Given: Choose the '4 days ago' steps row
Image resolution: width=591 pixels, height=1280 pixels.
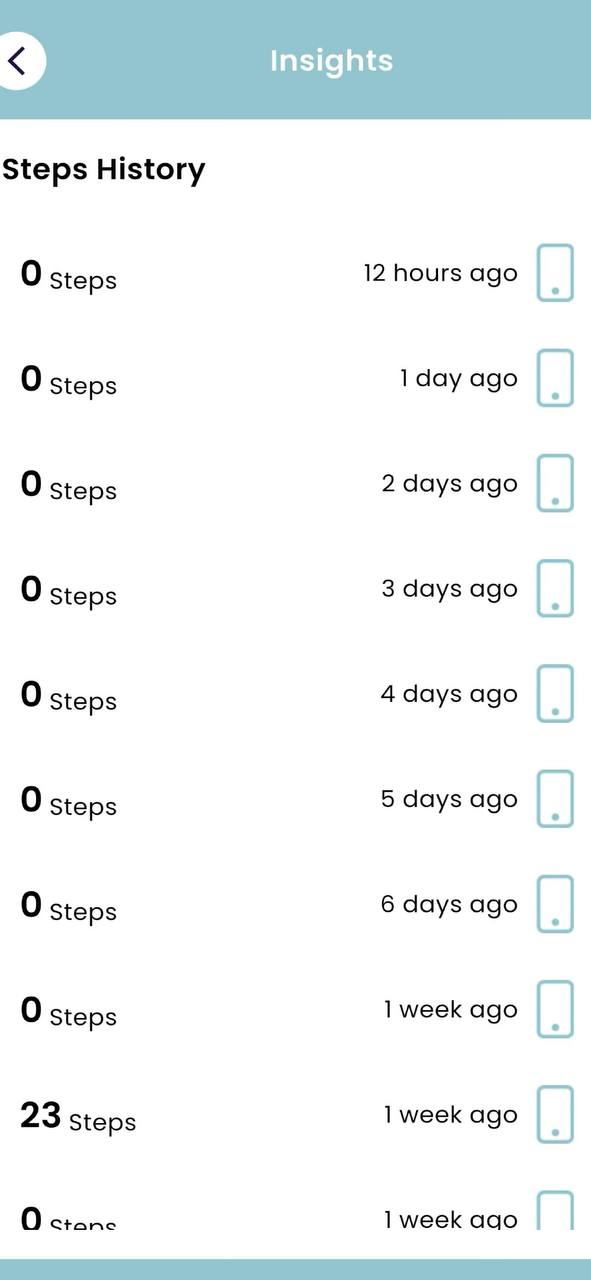Looking at the screenshot, I should [295, 693].
